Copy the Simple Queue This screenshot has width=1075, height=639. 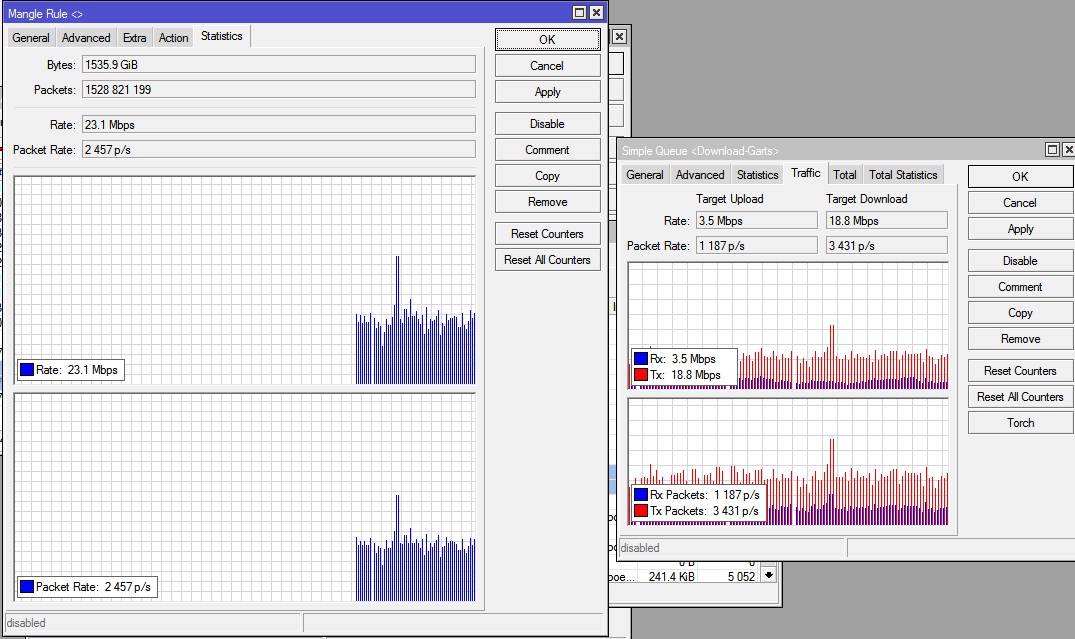coord(1020,313)
